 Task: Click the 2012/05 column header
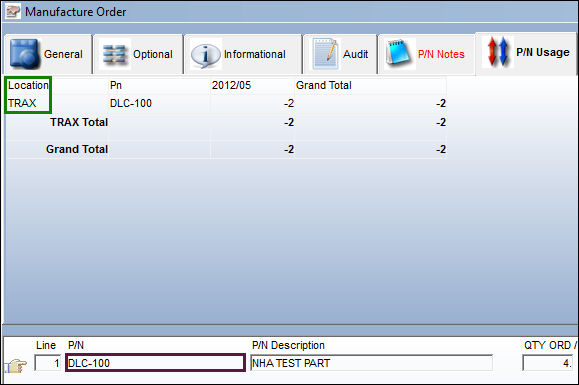(x=231, y=85)
